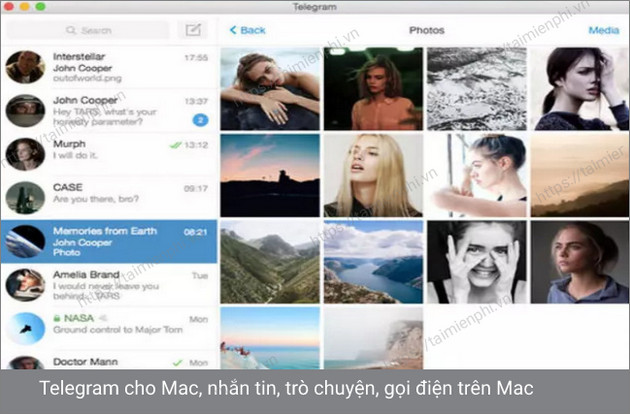
Task: Click John Cooper's helmet avatar
Action: (x=25, y=111)
